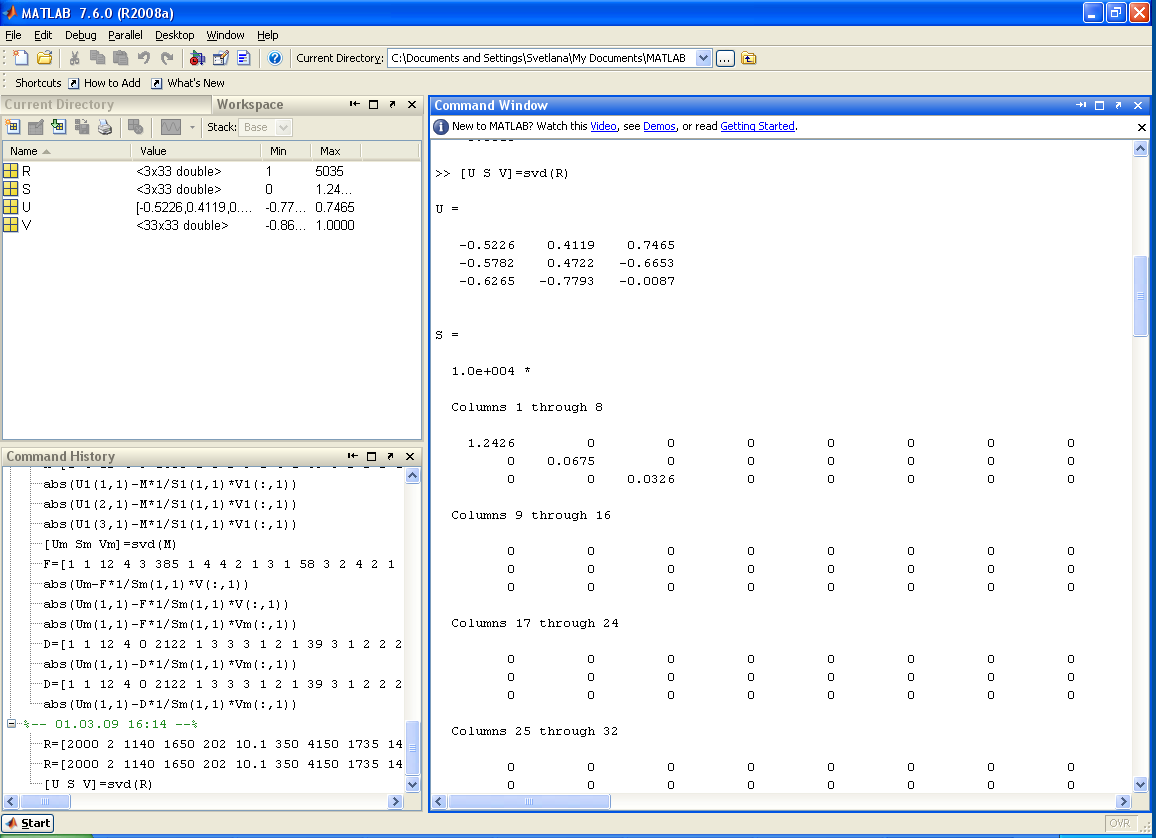The image size is (1156, 838).
Task: Open the Parallel menu
Action: pyautogui.click(x=125, y=35)
